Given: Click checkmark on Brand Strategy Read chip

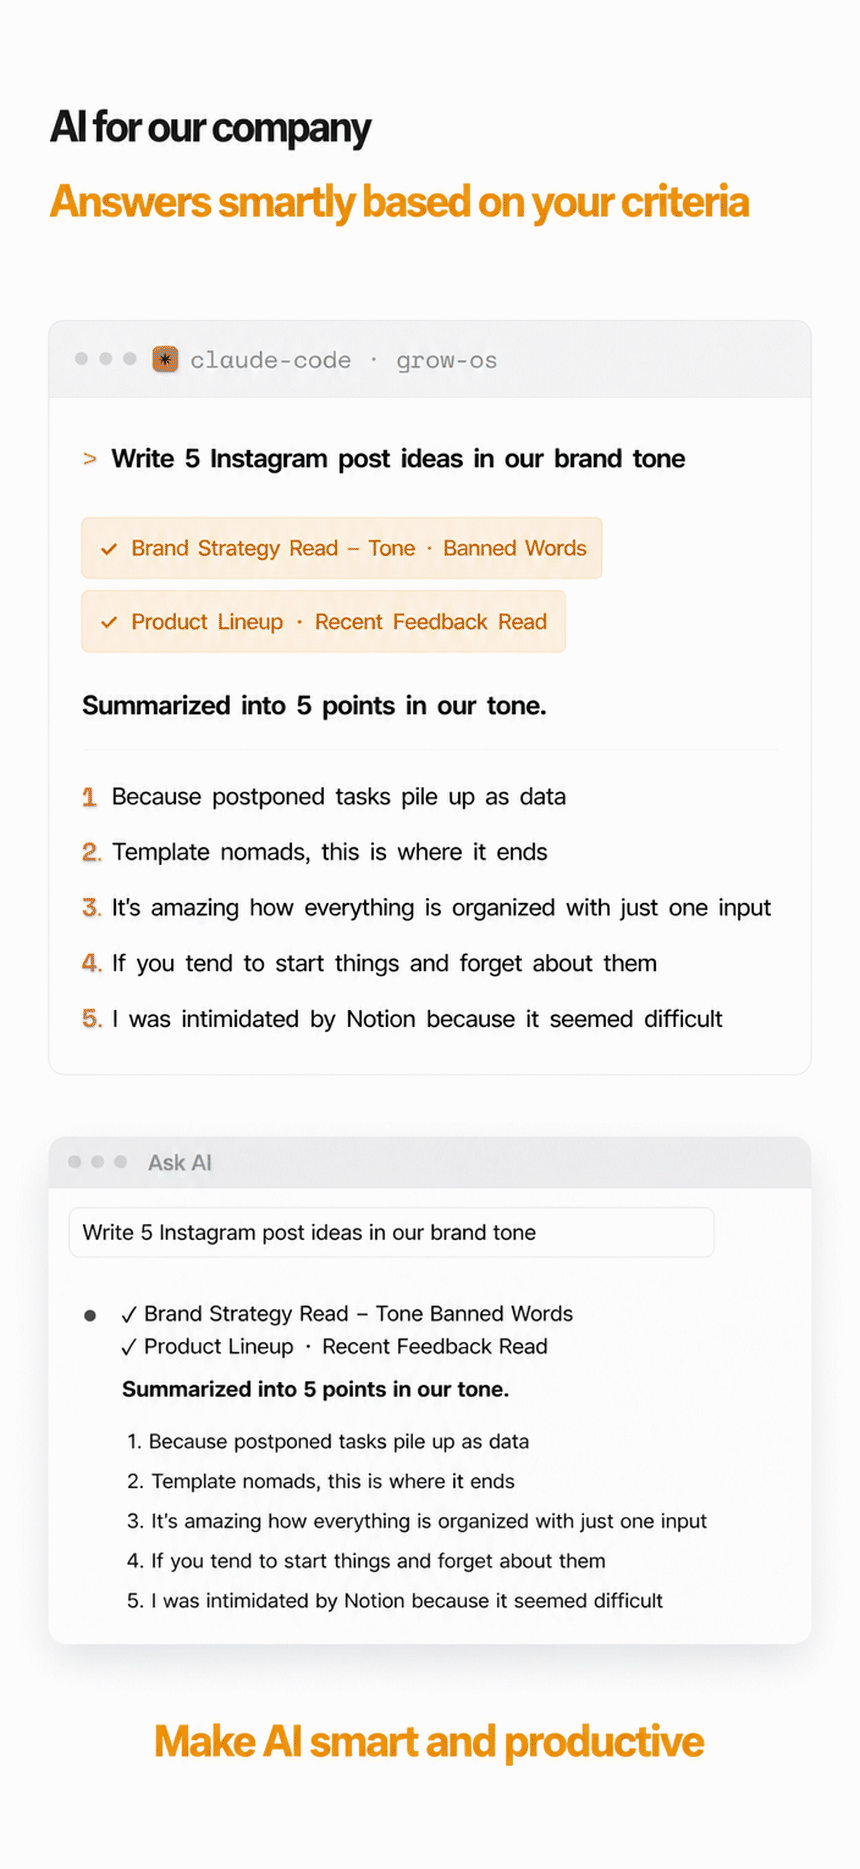Looking at the screenshot, I should pos(109,549).
